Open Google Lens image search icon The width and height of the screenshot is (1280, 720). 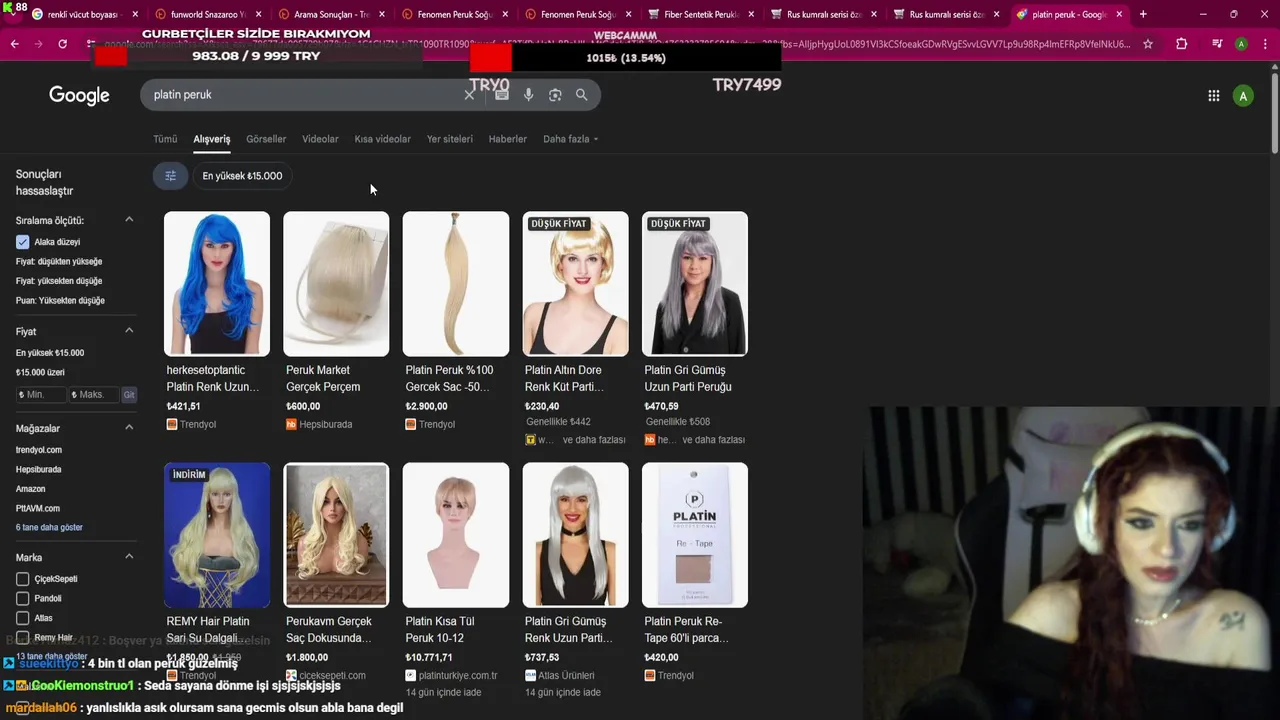point(555,94)
